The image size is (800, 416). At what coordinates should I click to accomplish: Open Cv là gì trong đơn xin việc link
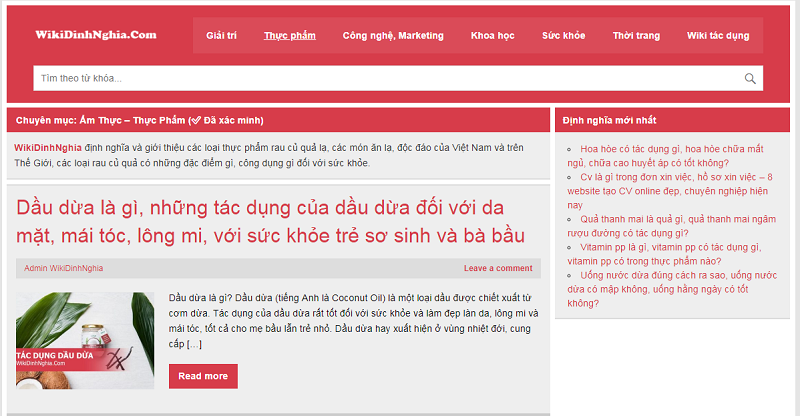point(669,191)
